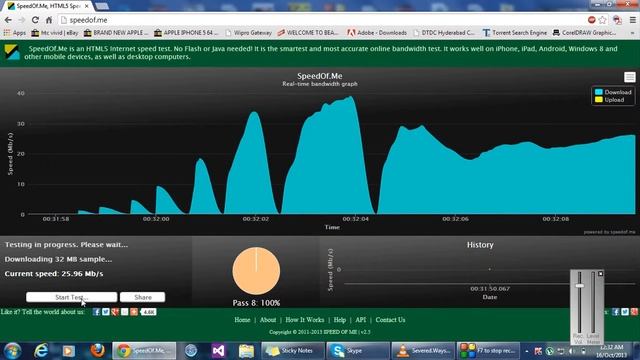
Task: Reload the speedof.me page
Action: (x=36, y=20)
